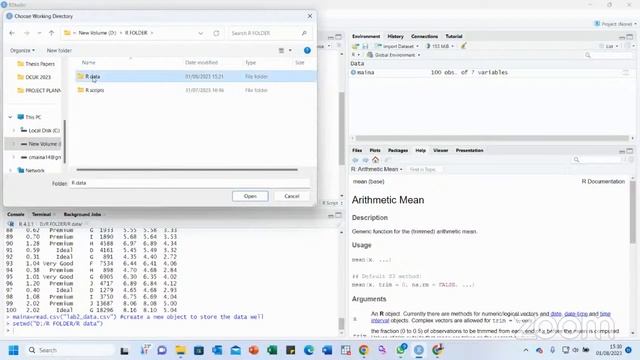
Task: Click the view layout icon in dialog
Action: tap(281, 50)
